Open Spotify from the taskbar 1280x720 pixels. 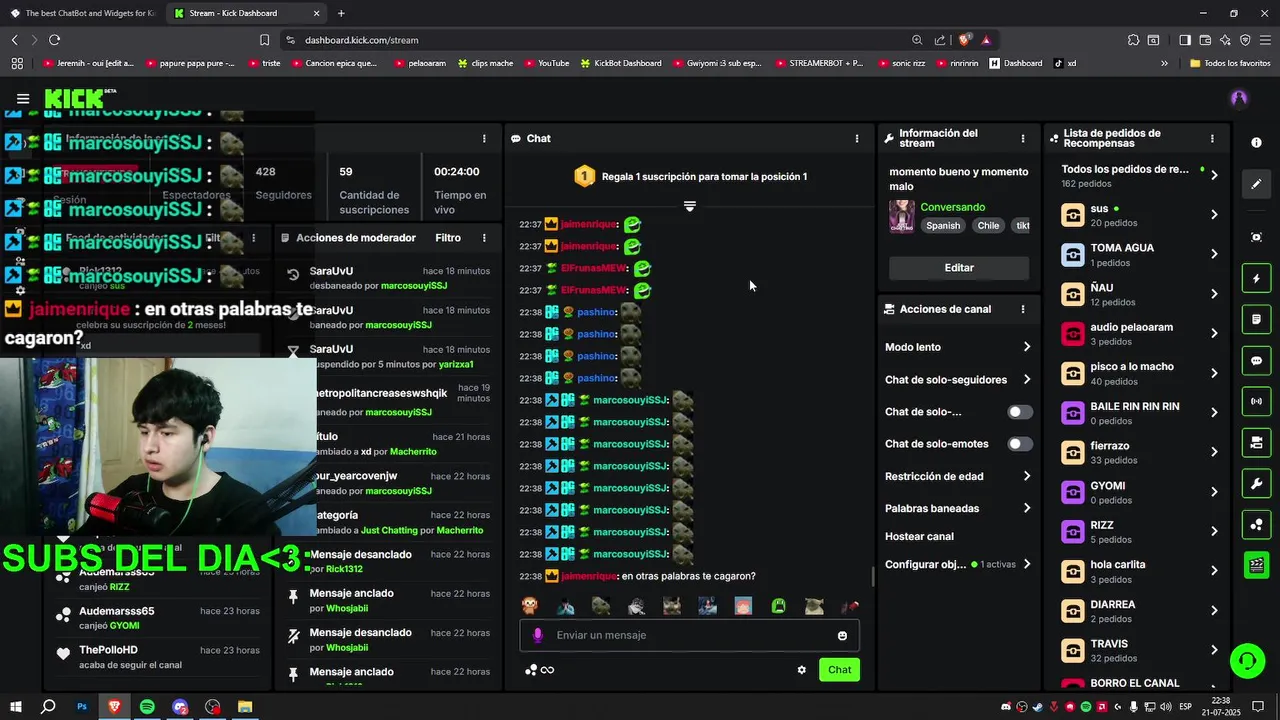pos(147,707)
